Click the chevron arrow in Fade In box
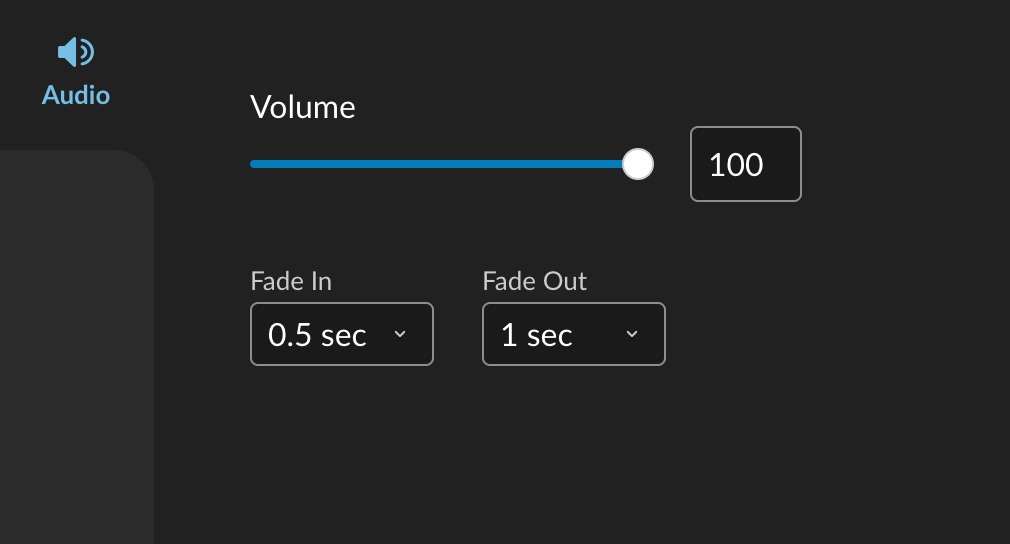Screen dimensions: 1010x544 click(400, 334)
